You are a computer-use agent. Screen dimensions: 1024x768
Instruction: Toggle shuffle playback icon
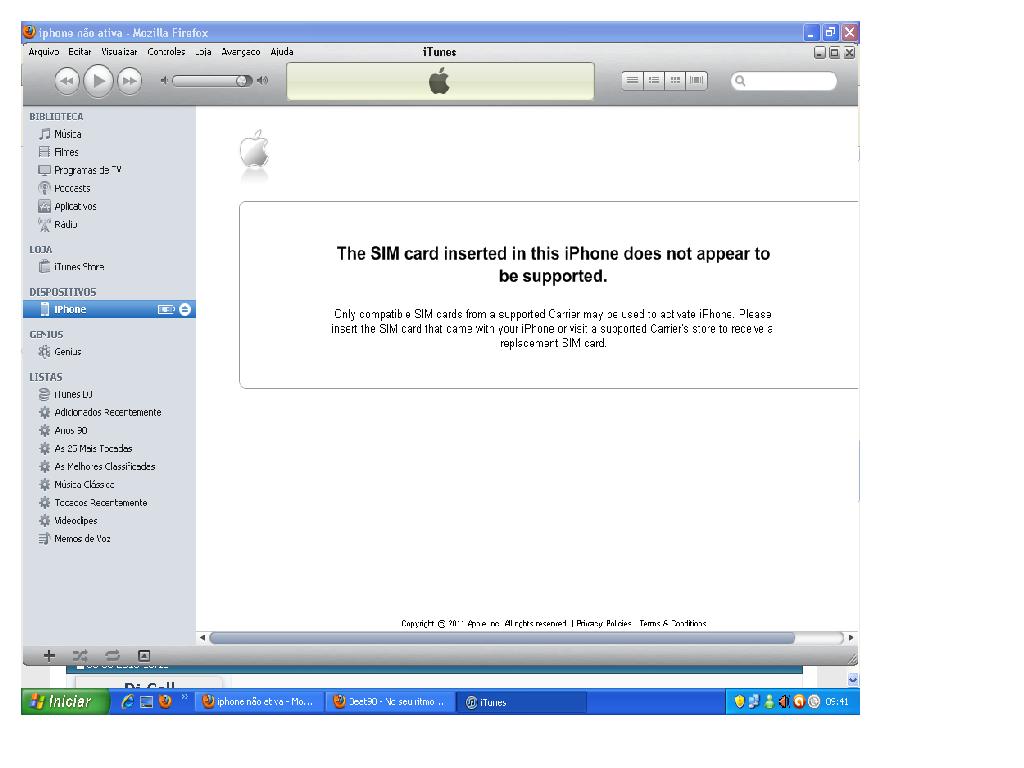point(80,656)
